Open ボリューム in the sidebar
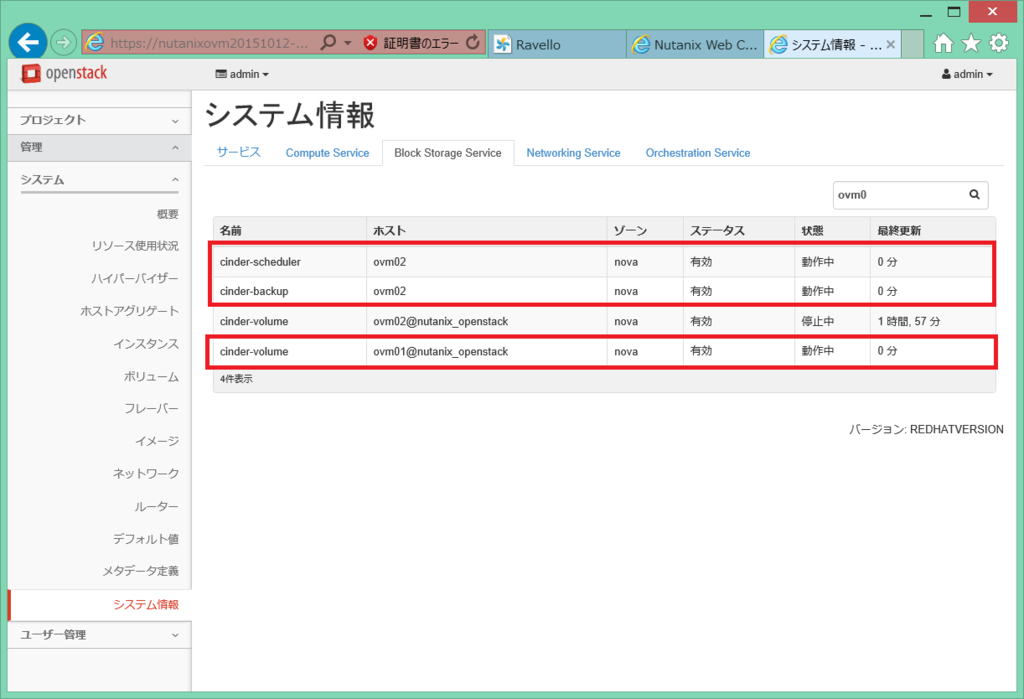The image size is (1024, 699). coord(151,376)
